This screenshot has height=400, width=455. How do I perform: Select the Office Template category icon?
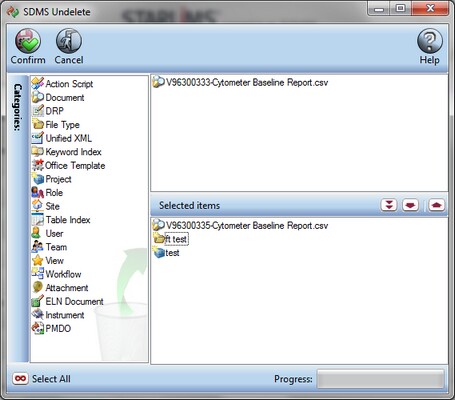pos(38,165)
